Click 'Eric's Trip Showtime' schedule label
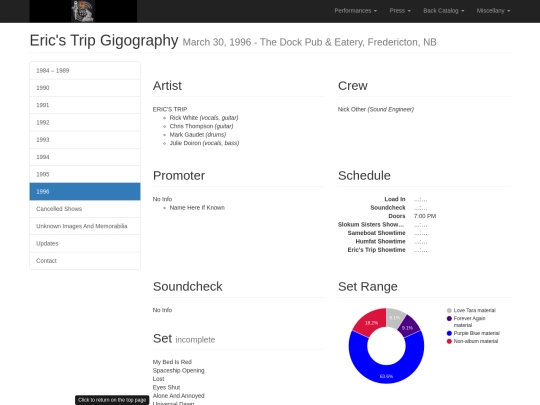Screen dimensions: 540x405 click(376, 250)
